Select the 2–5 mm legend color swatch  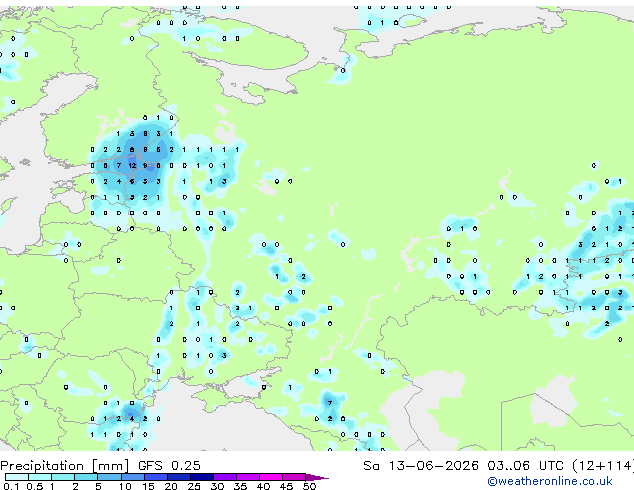coord(86,477)
